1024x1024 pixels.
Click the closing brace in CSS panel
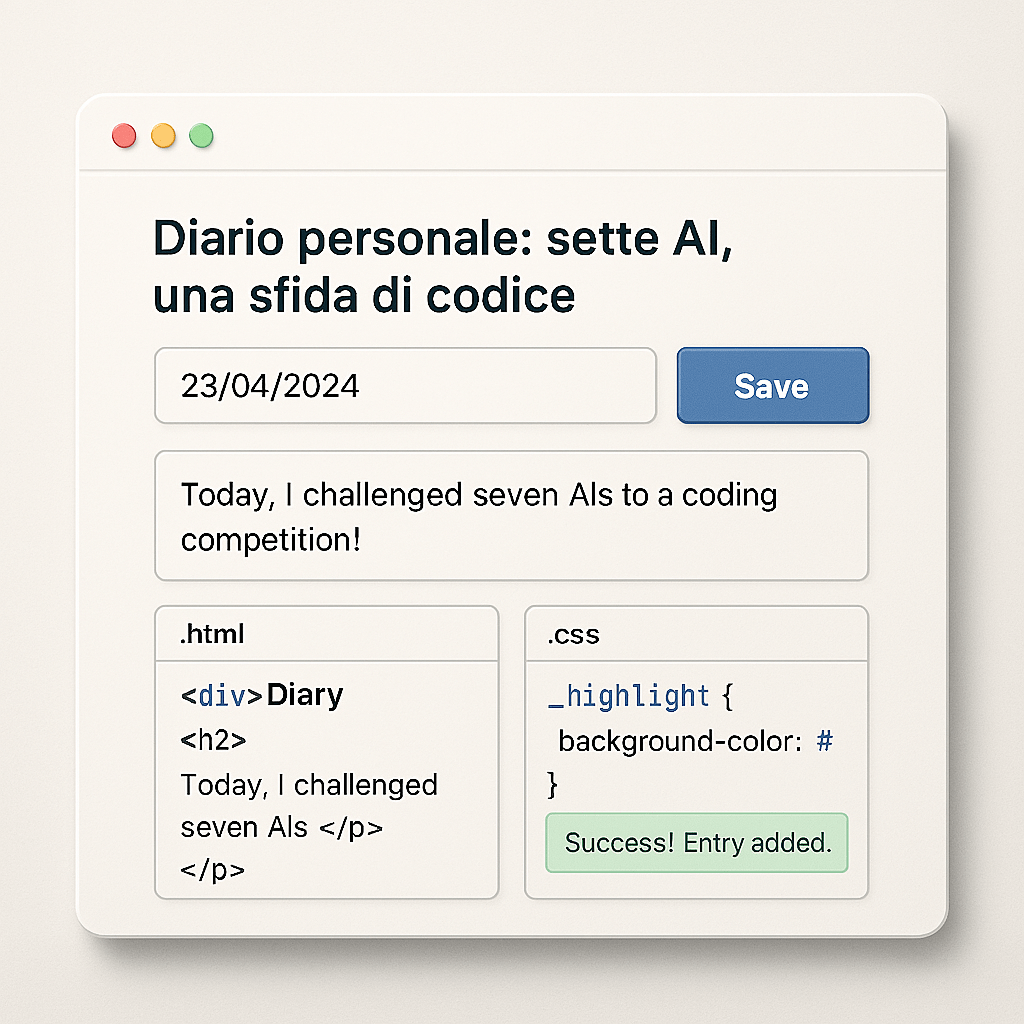coord(553,786)
